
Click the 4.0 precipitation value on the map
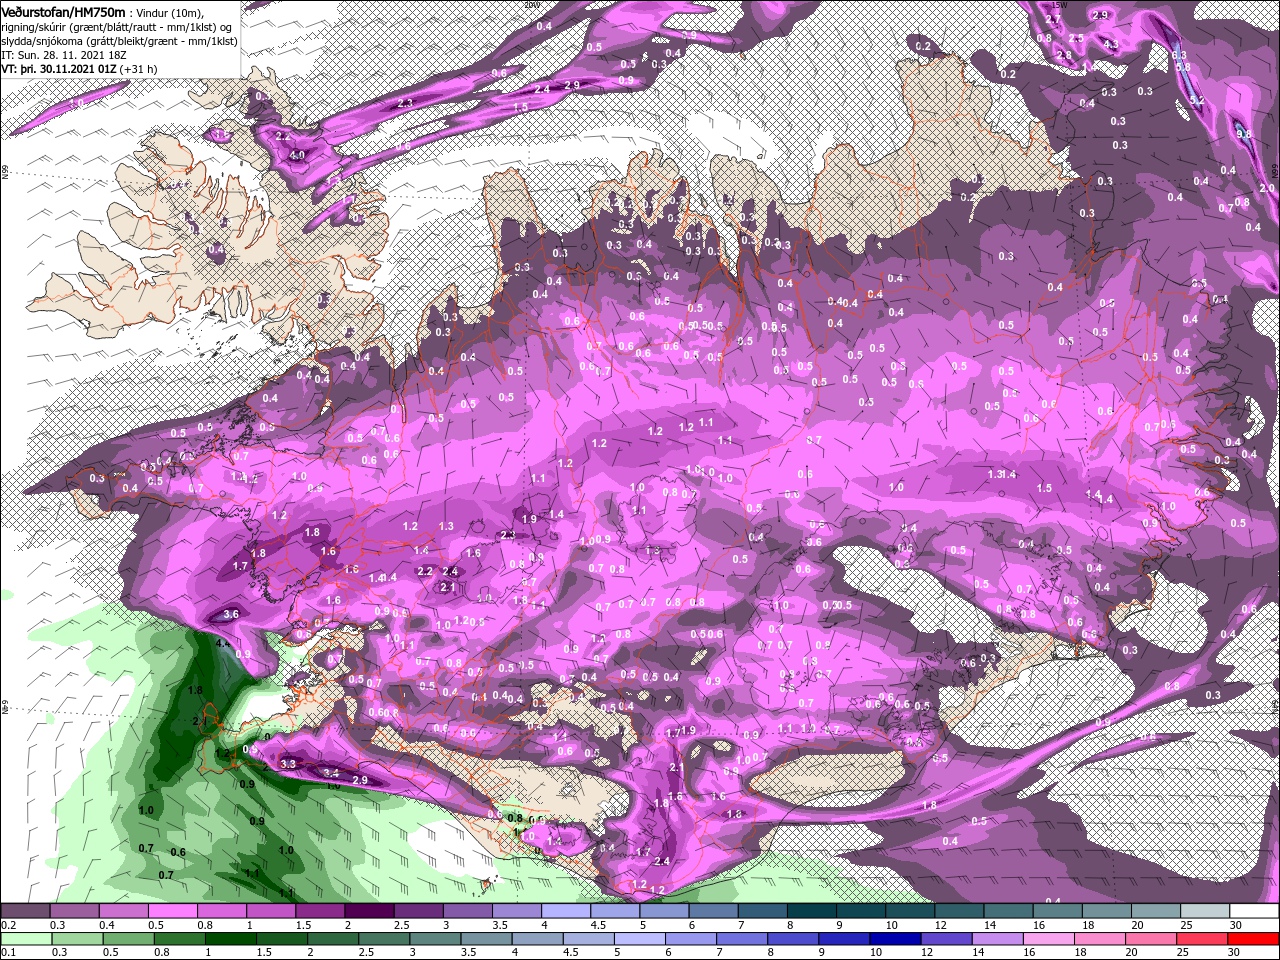(x=296, y=156)
